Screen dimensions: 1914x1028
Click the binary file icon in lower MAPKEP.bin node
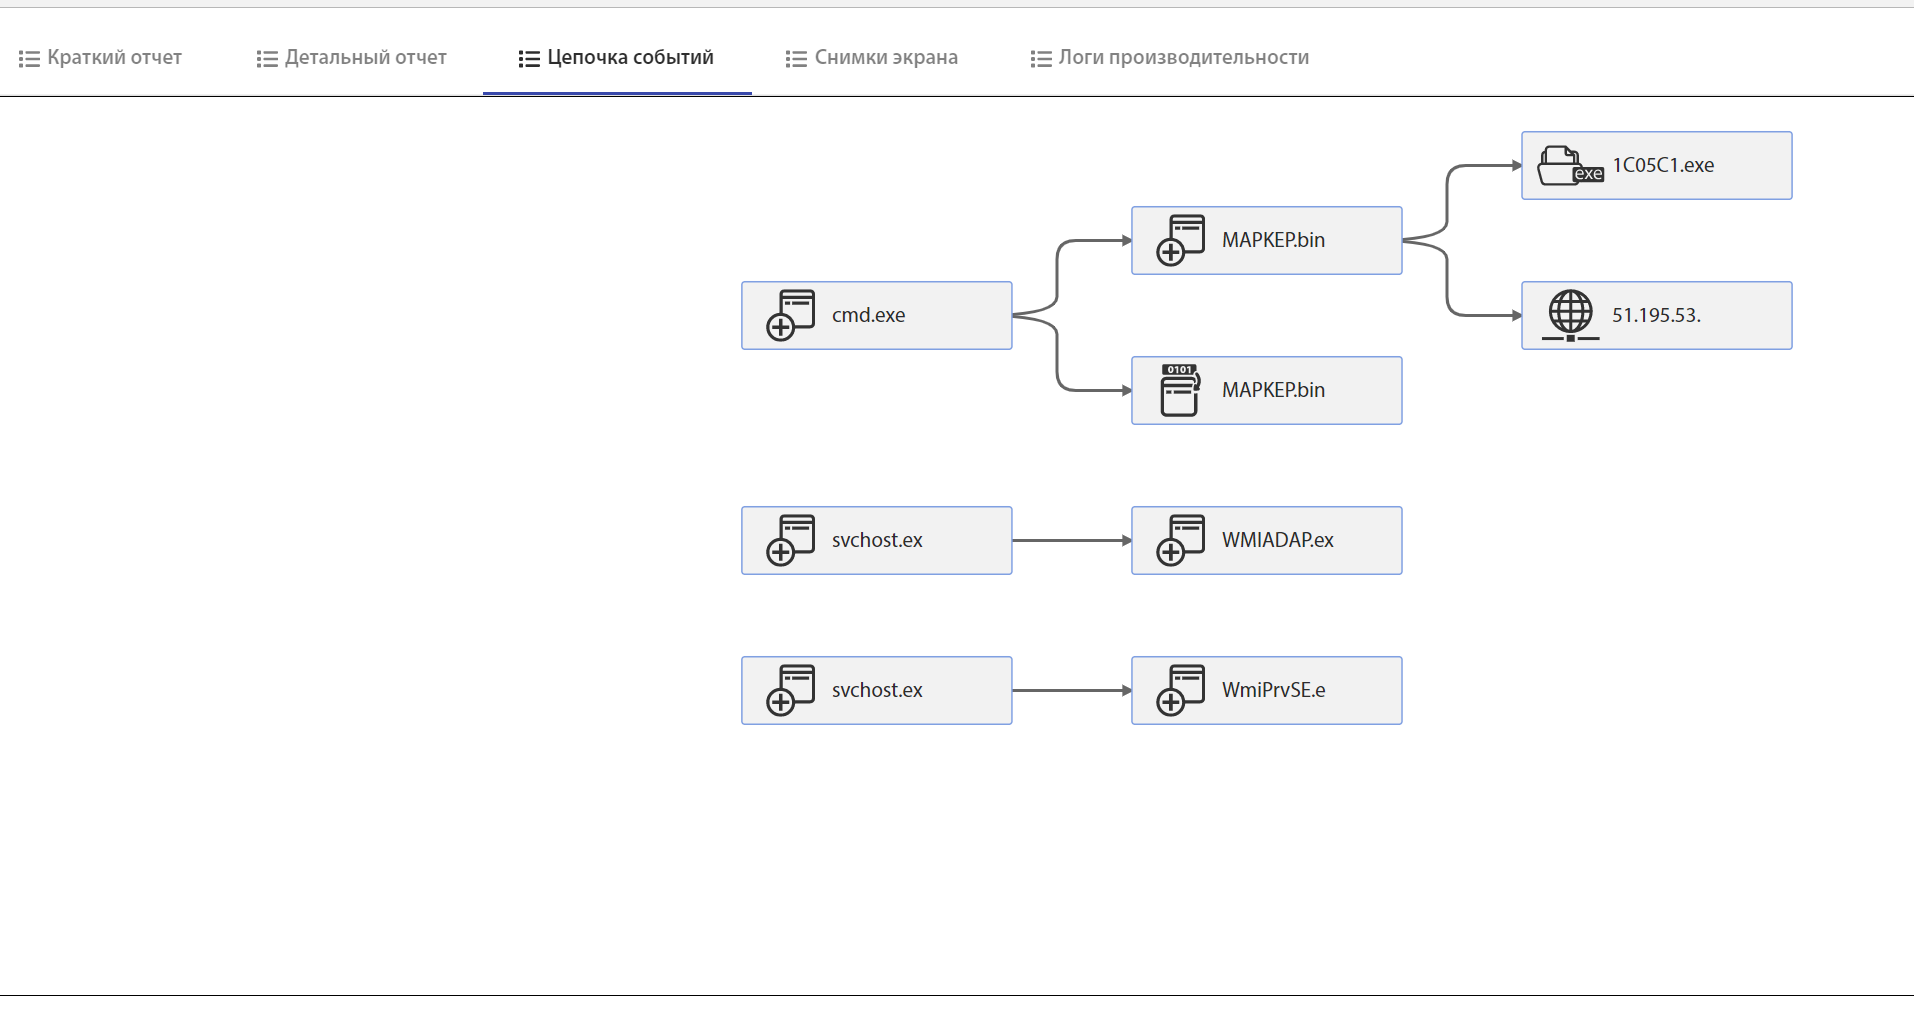point(1180,390)
